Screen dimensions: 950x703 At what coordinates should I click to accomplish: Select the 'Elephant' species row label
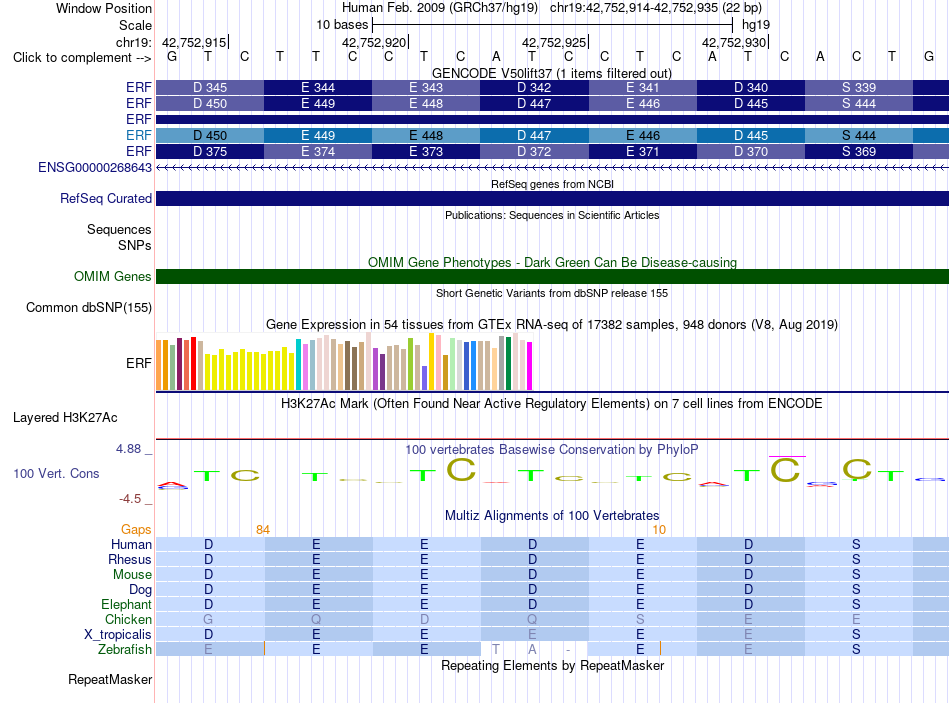(126, 604)
